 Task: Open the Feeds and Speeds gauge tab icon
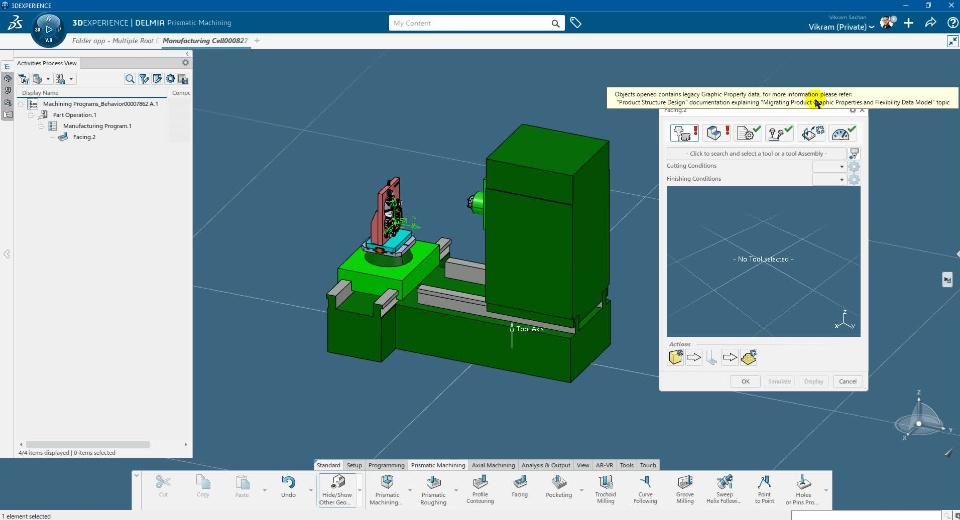click(x=843, y=133)
